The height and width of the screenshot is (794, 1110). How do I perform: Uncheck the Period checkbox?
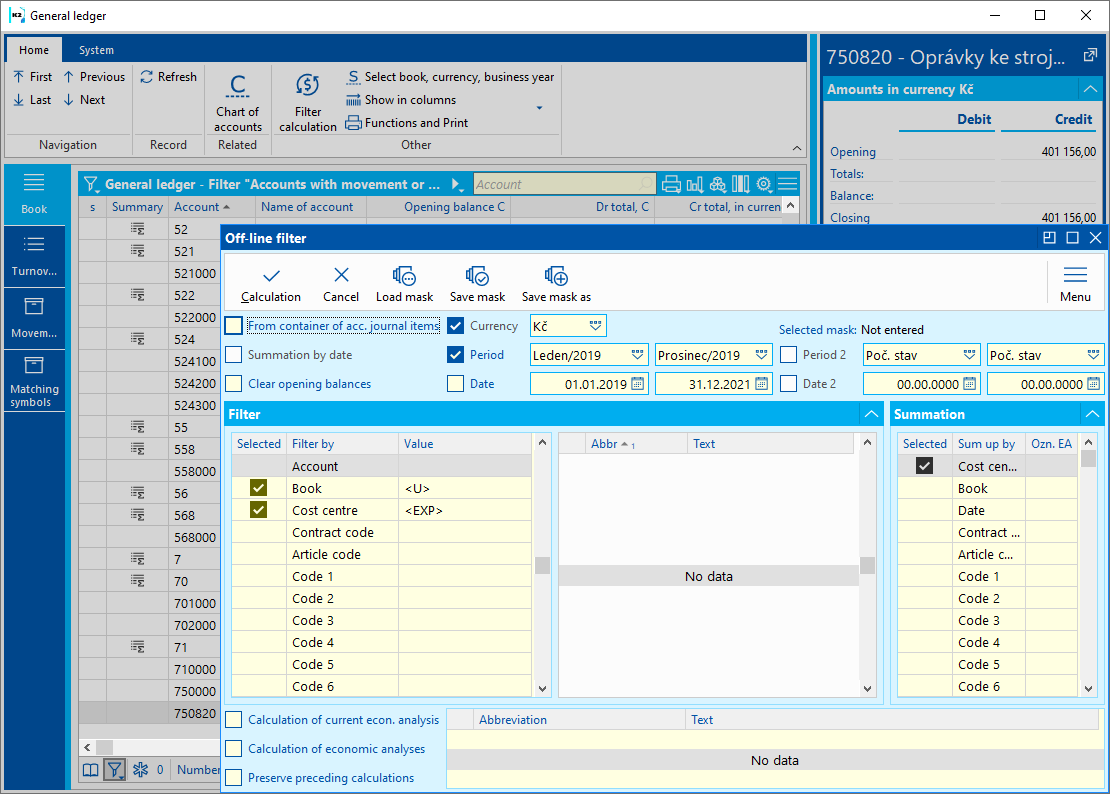(456, 355)
